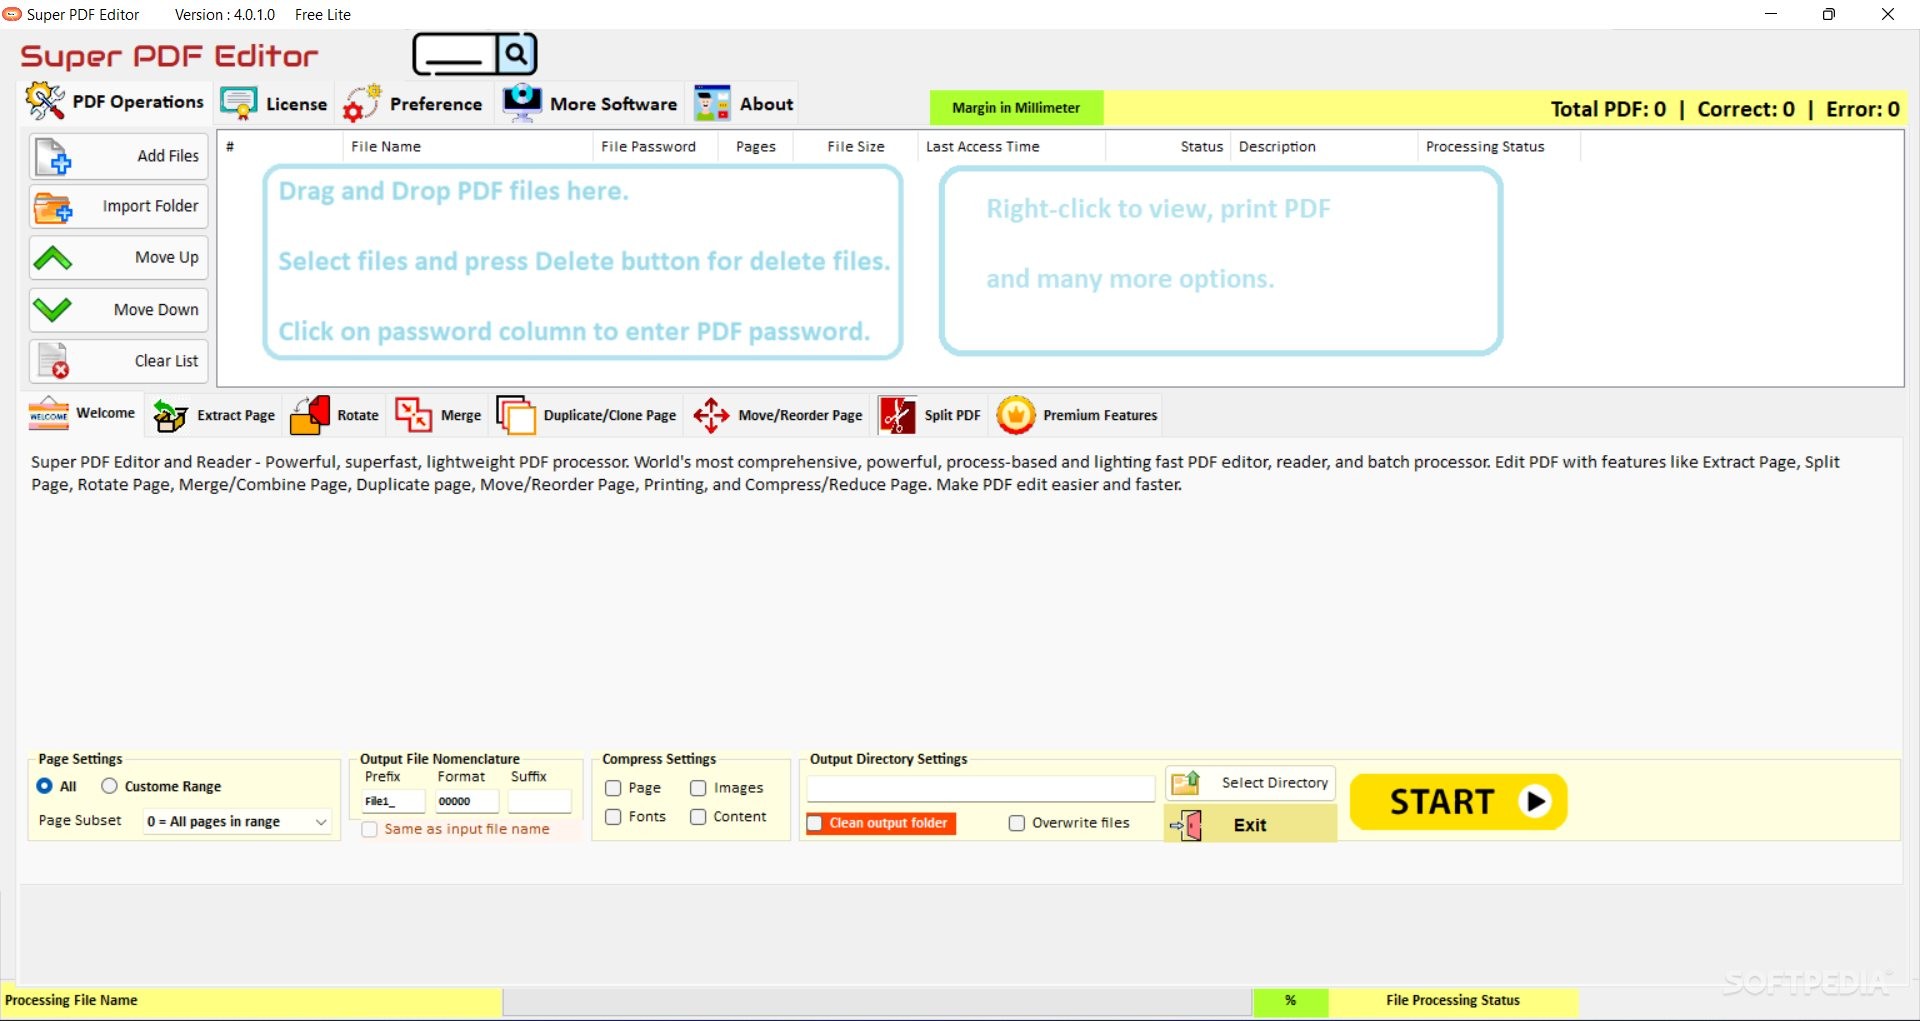Viewport: 1920px width, 1021px height.
Task: Click the Add Files document icon
Action: click(x=52, y=157)
